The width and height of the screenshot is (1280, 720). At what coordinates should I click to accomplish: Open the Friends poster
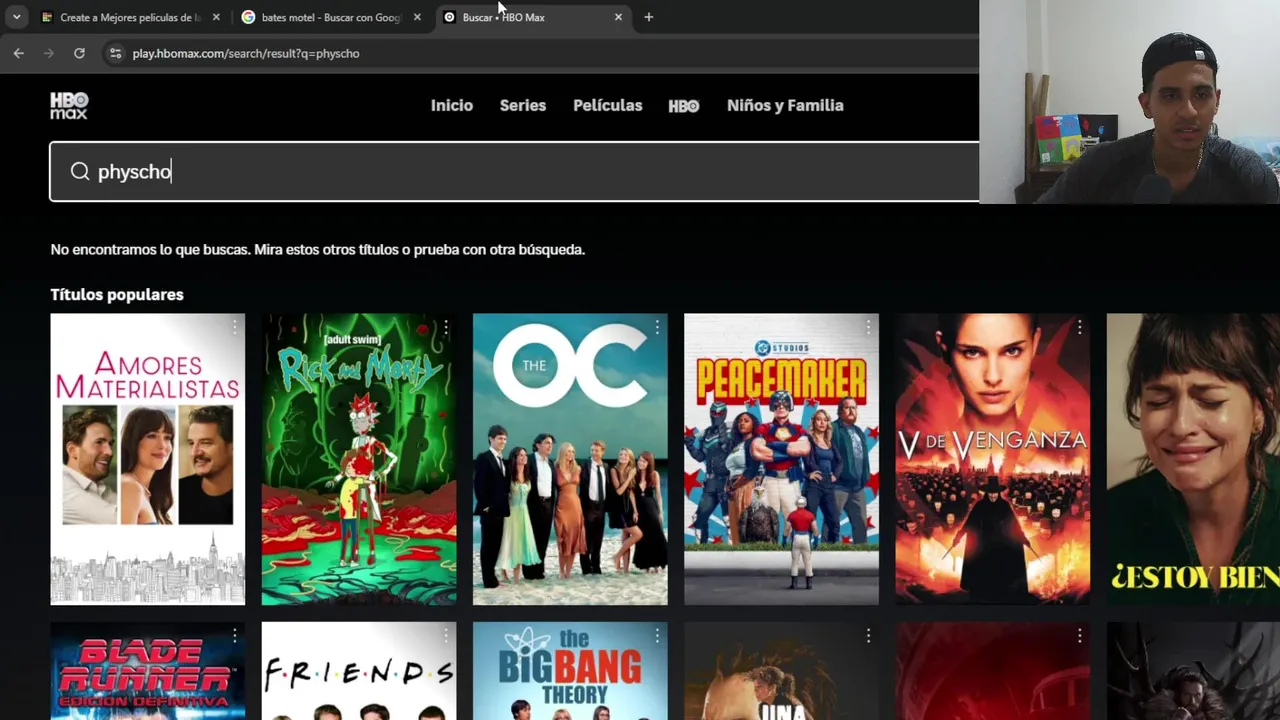[x=359, y=671]
